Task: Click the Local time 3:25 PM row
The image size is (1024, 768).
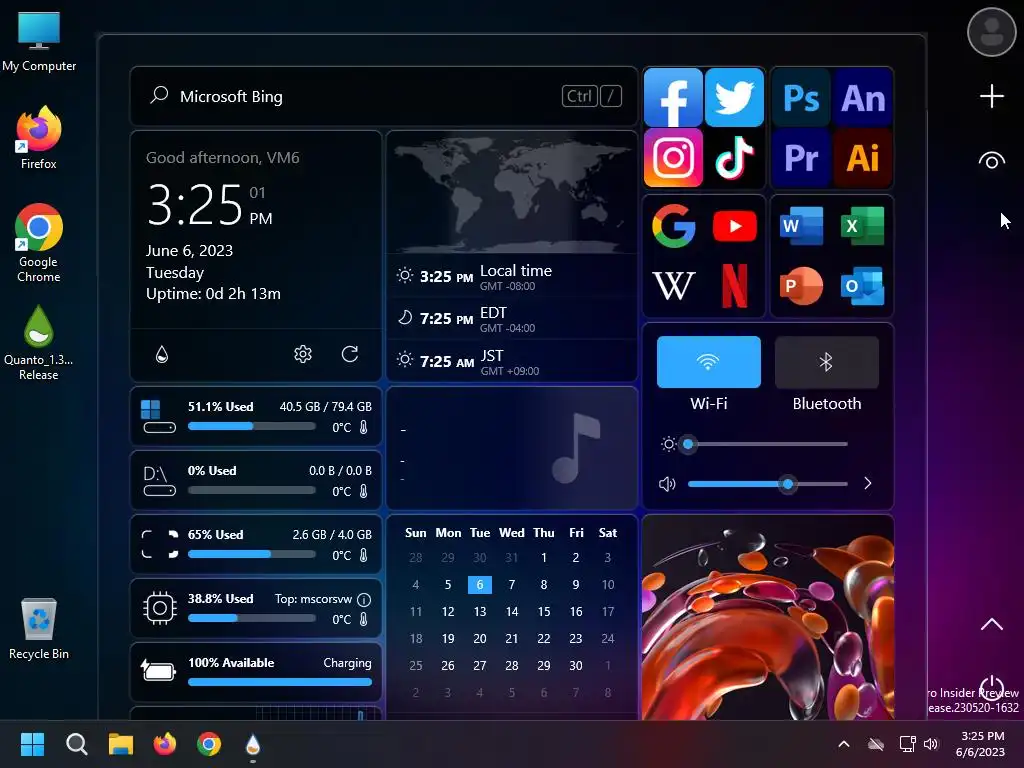Action: coord(512,276)
